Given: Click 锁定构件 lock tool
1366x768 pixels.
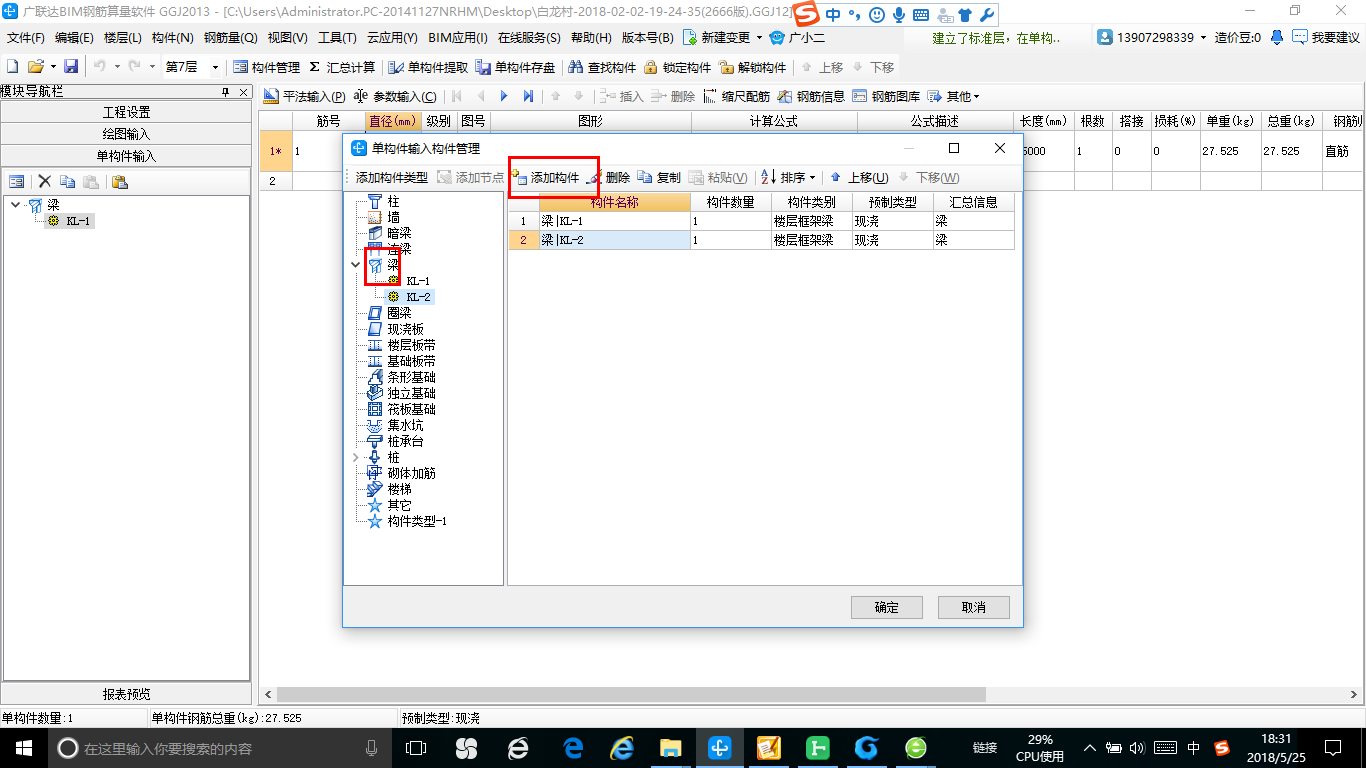Looking at the screenshot, I should click(677, 67).
